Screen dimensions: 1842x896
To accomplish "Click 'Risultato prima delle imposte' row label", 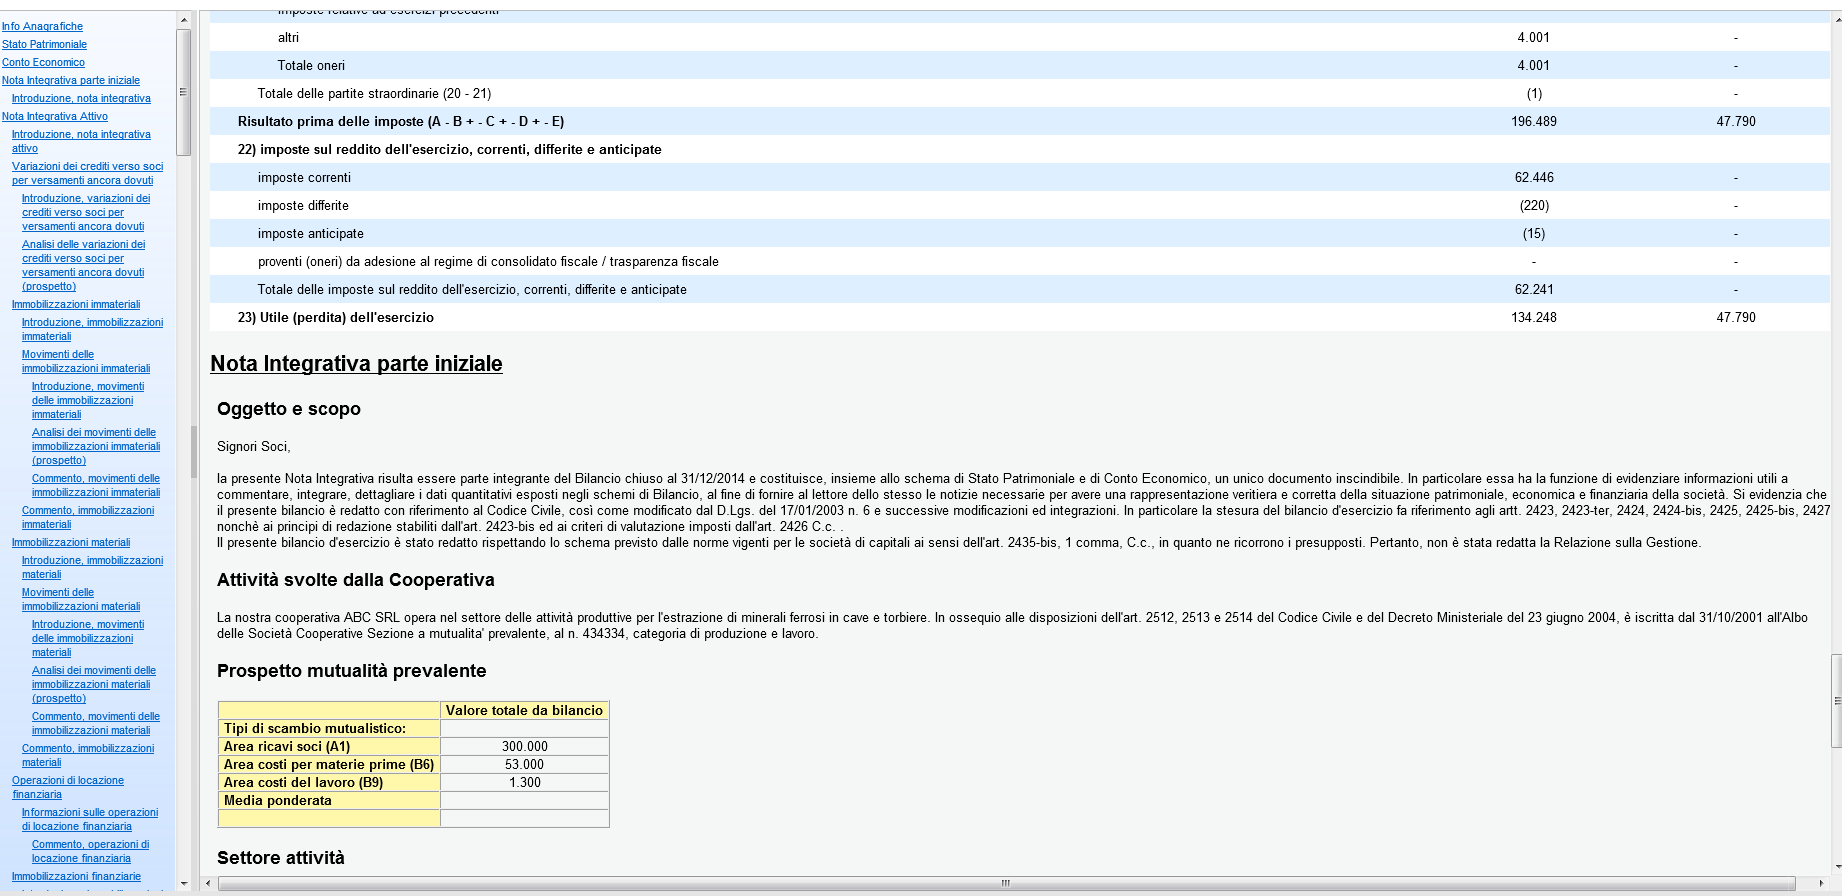I will point(401,121).
